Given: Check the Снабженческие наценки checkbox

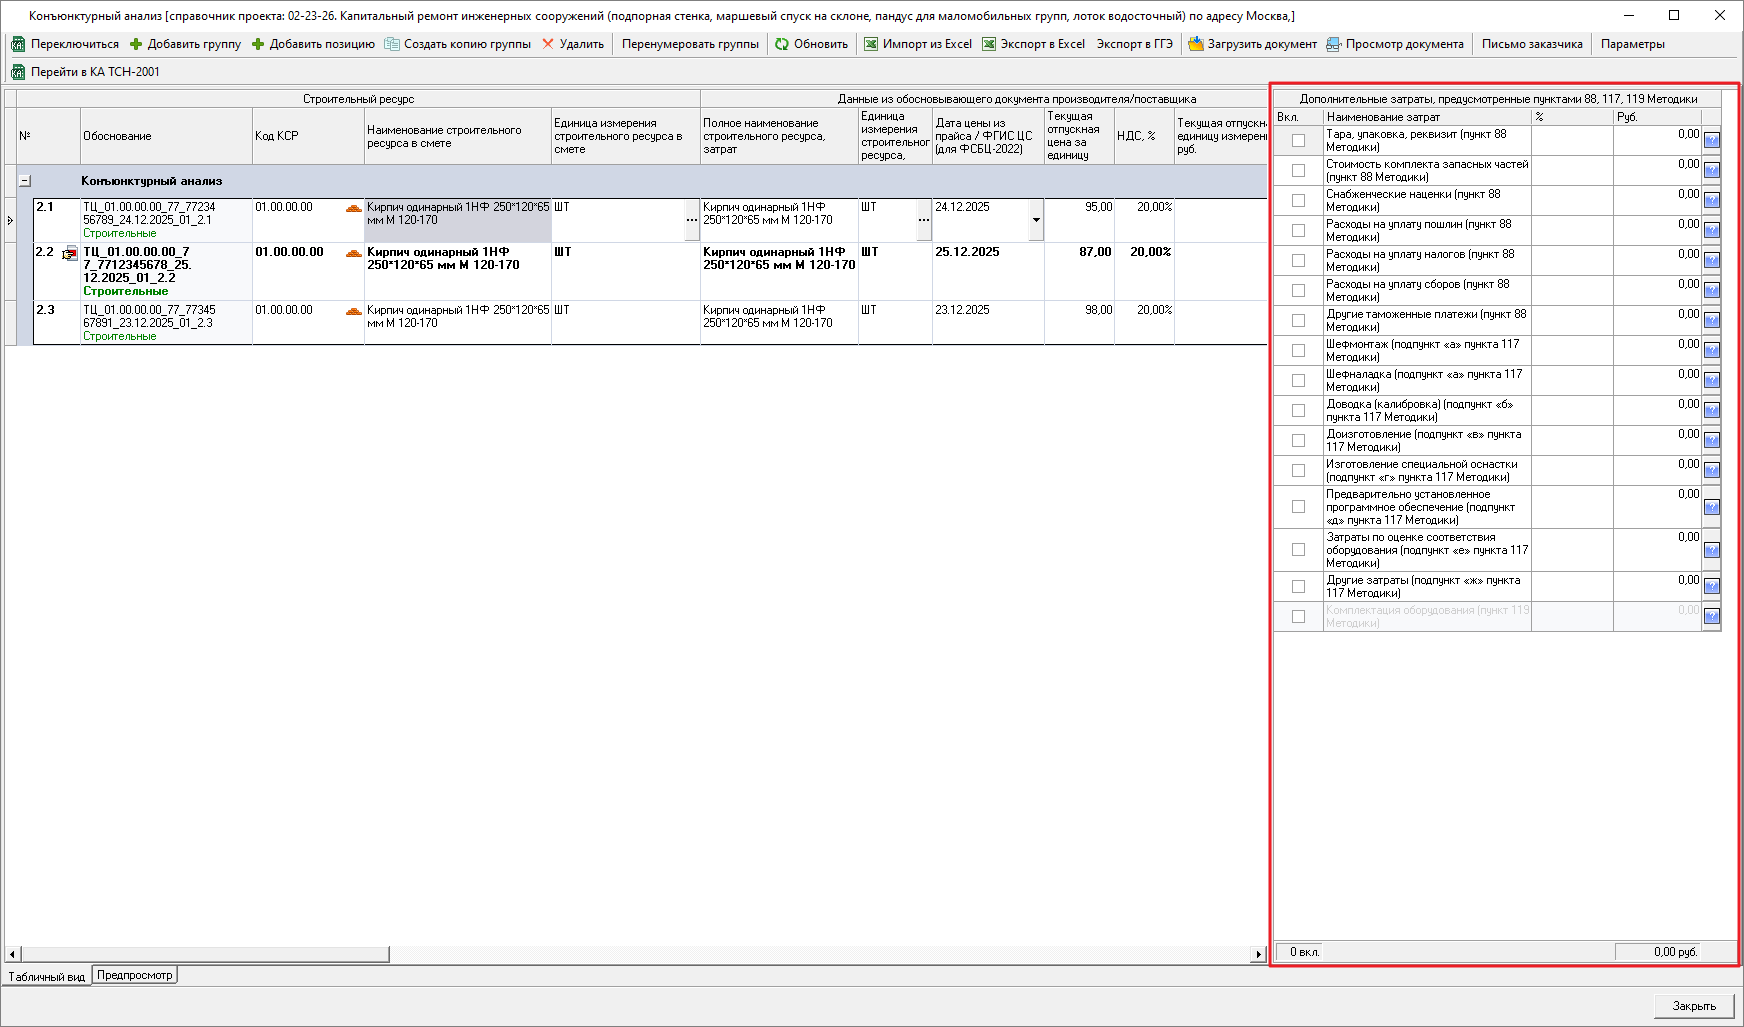Looking at the screenshot, I should point(1298,201).
